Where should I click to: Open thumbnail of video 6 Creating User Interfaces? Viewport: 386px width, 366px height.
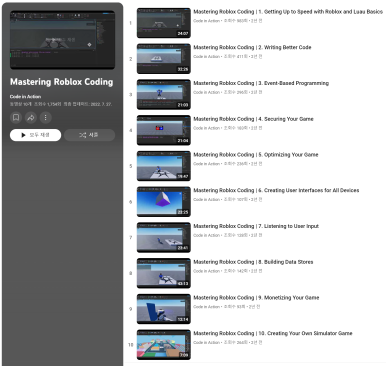pyautogui.click(x=164, y=202)
